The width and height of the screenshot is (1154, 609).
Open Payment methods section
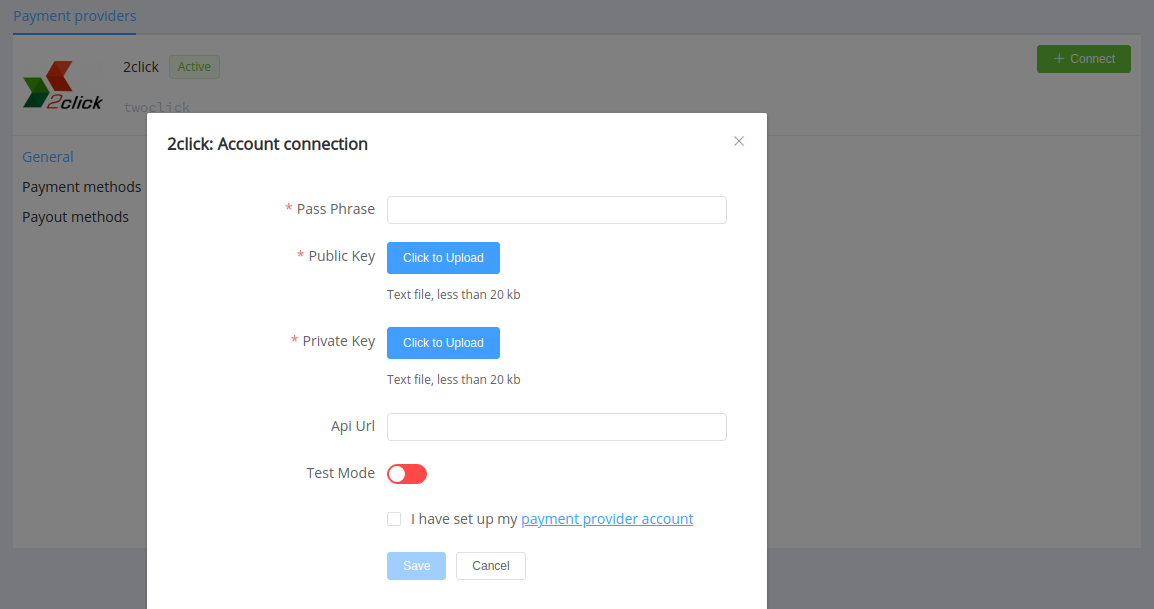[x=82, y=187]
